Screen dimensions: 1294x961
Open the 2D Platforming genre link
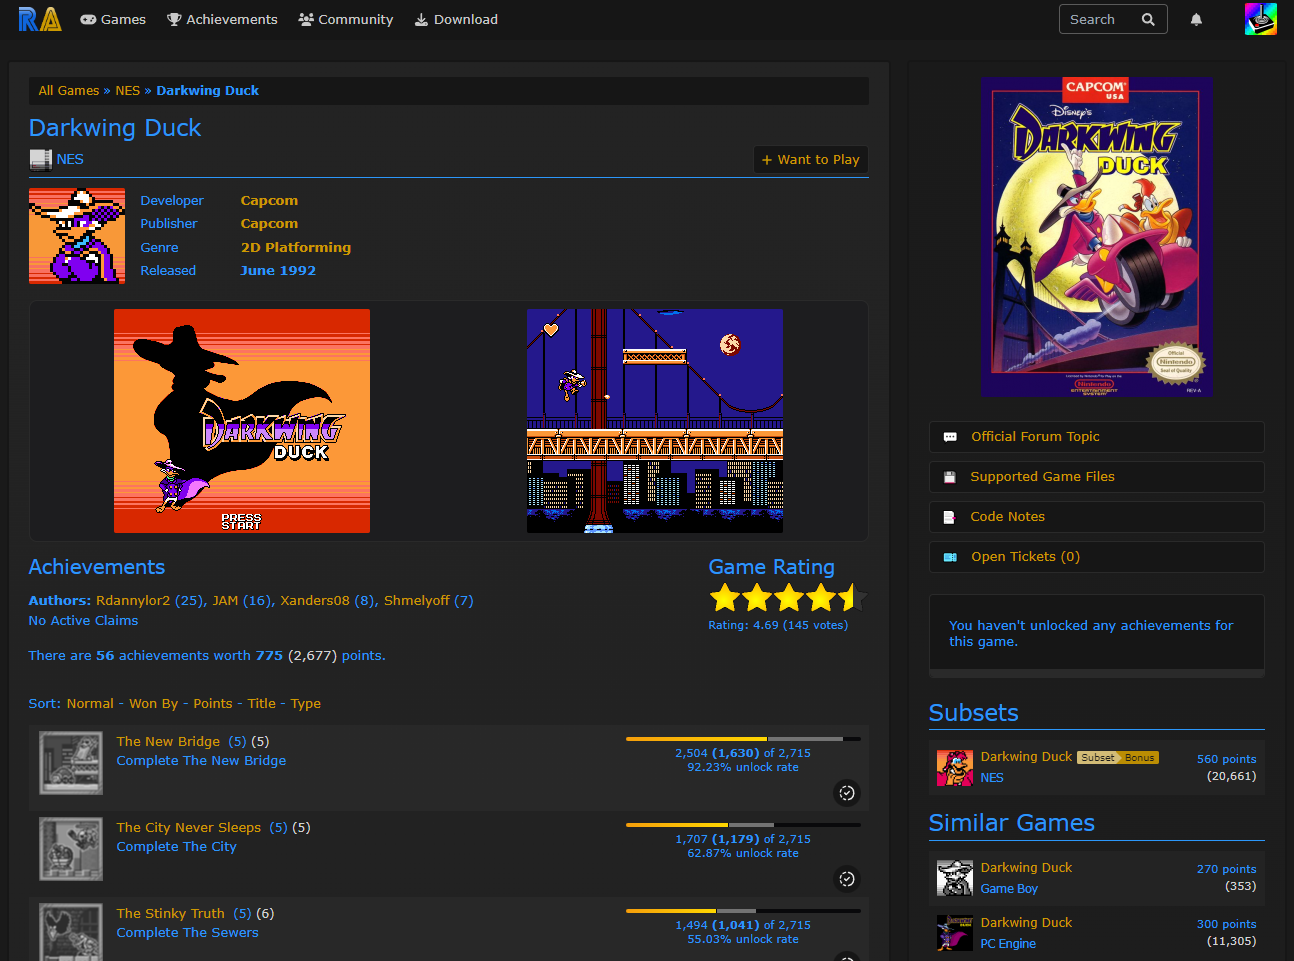296,247
